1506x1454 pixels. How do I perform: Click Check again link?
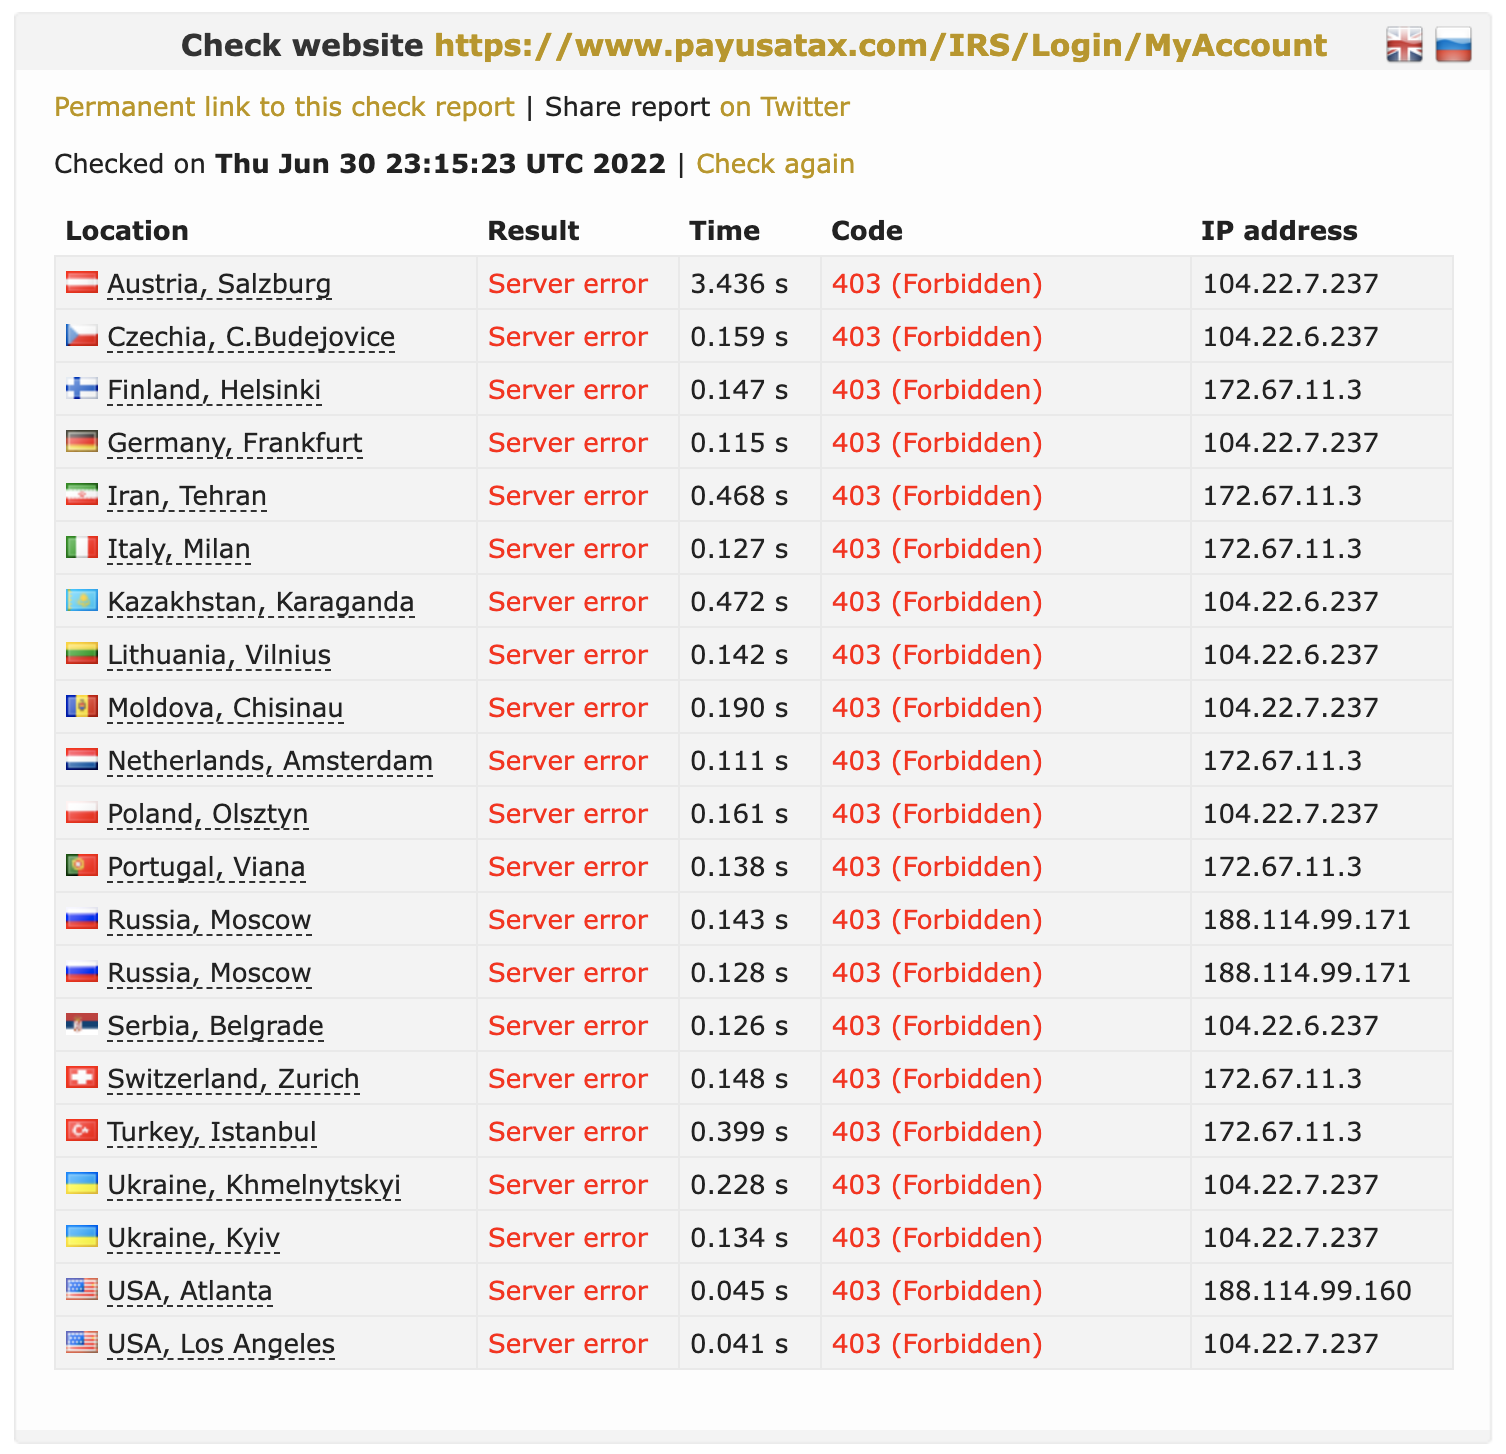775,164
